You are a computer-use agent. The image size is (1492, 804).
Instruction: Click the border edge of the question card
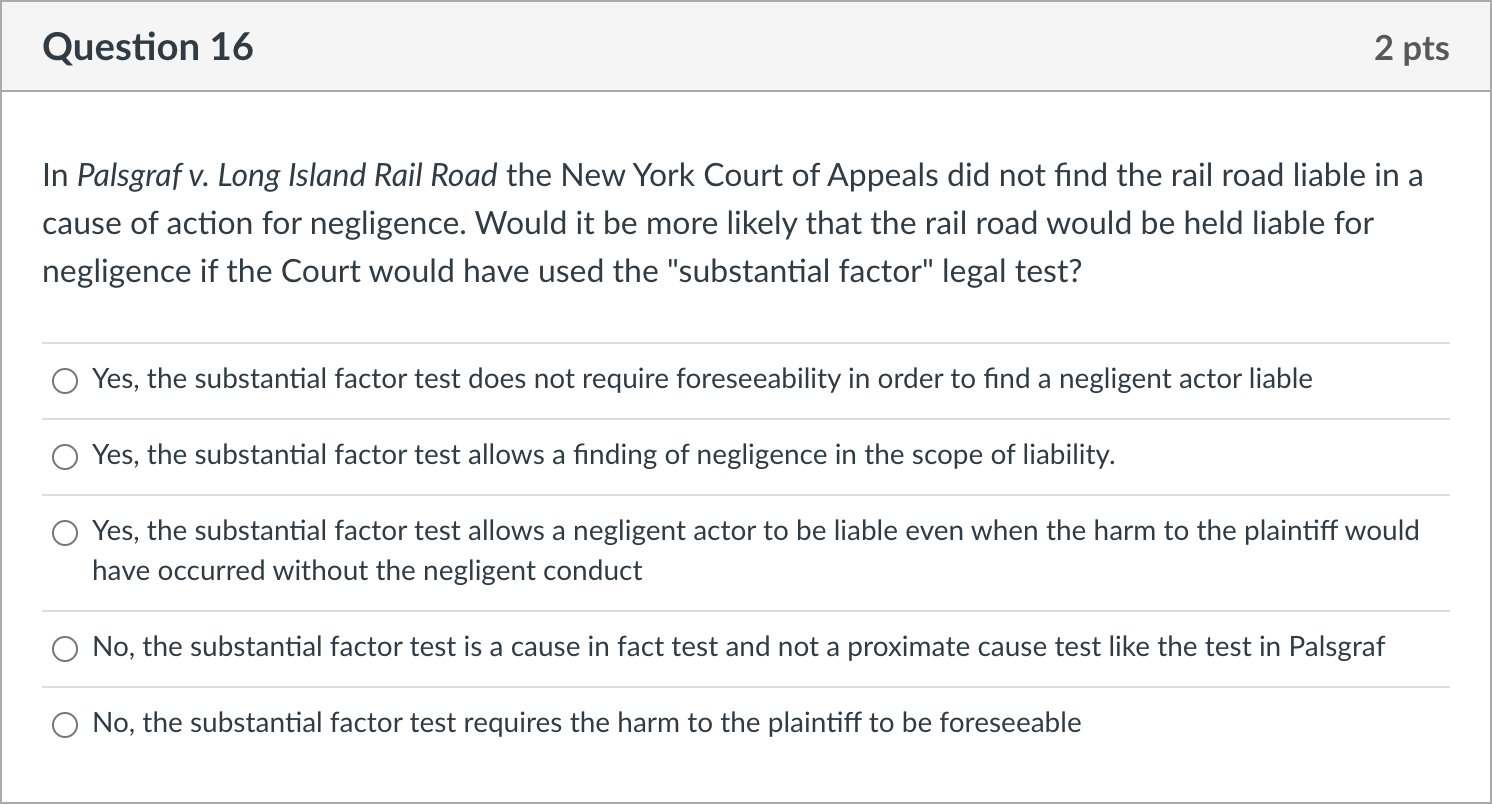[3, 400]
